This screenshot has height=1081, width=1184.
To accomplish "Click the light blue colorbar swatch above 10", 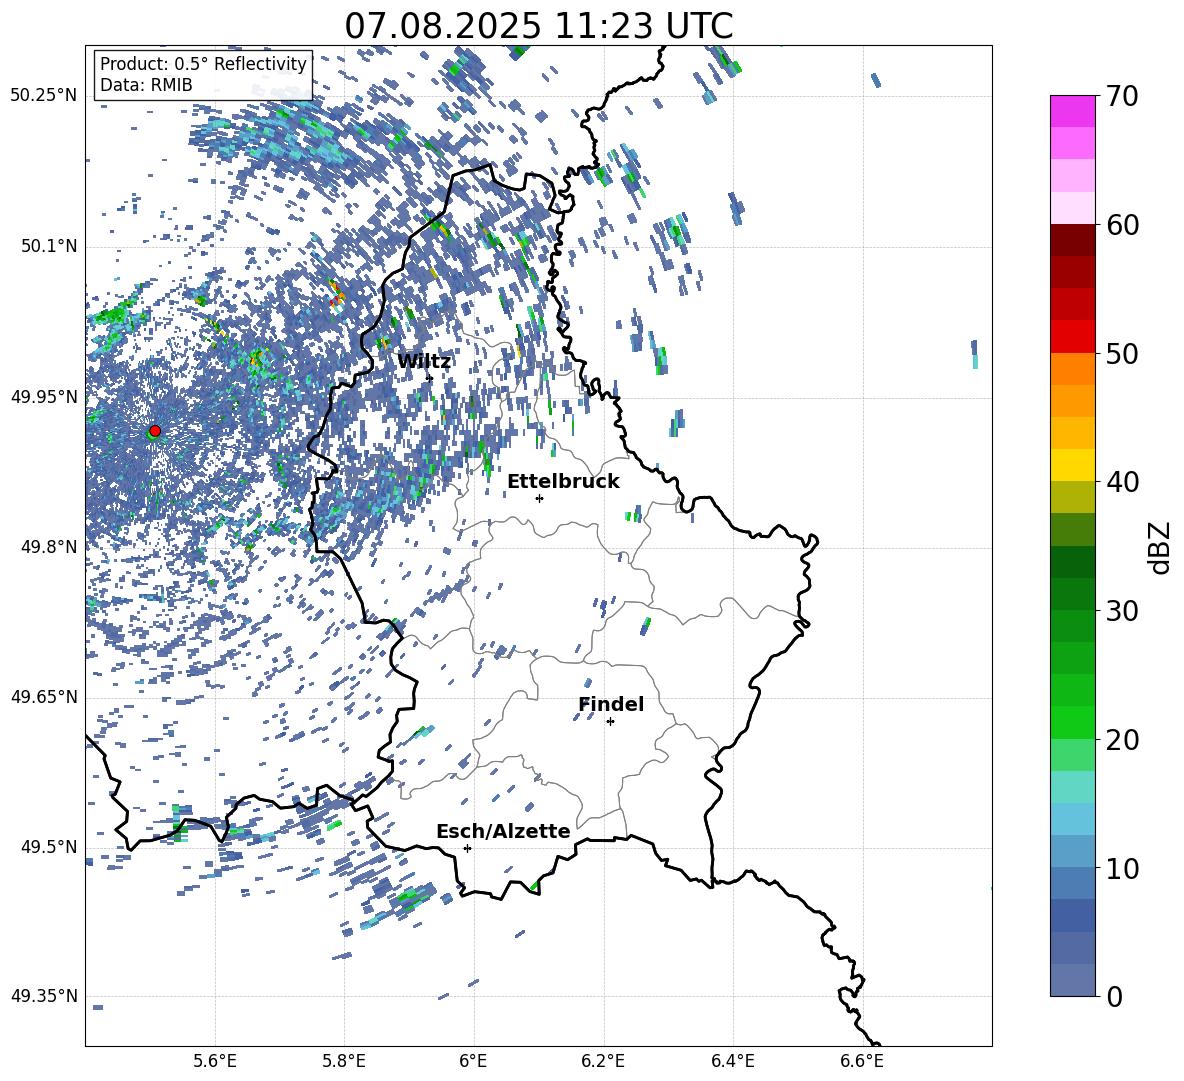I will coord(1072,851).
